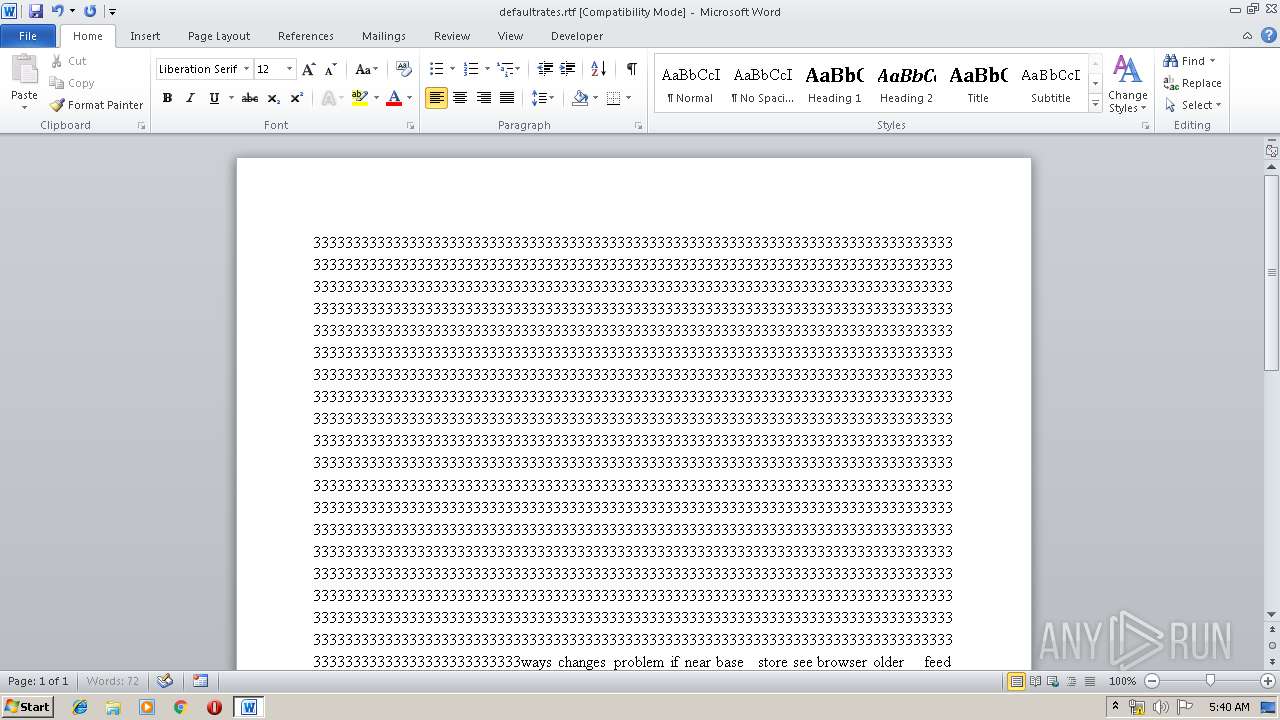The height and width of the screenshot is (720, 1280).
Task: Switch to the Page Layout tab
Action: [219, 36]
